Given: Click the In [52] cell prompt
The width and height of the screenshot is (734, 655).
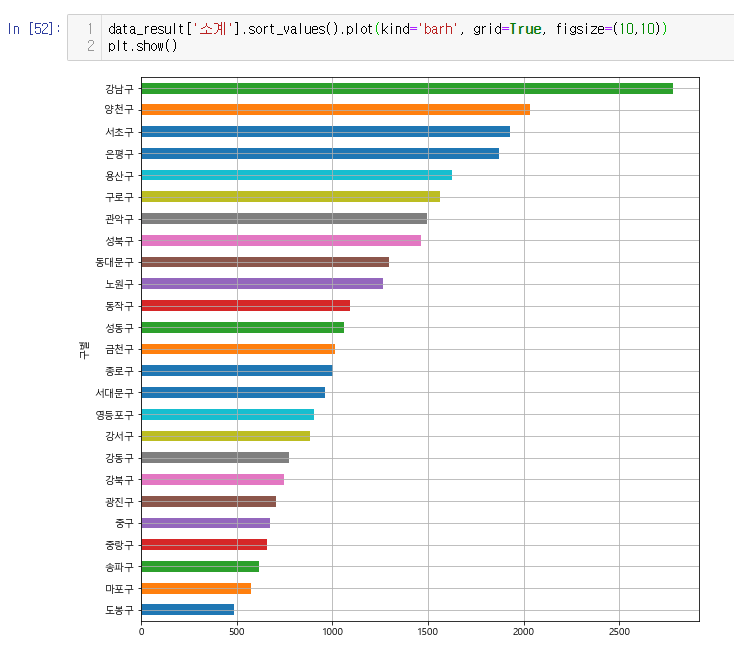Looking at the screenshot, I should point(33,29).
